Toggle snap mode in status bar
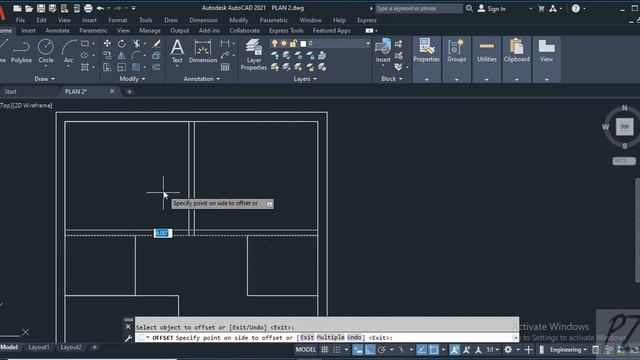Screen dimensions: 640x360 337,350
